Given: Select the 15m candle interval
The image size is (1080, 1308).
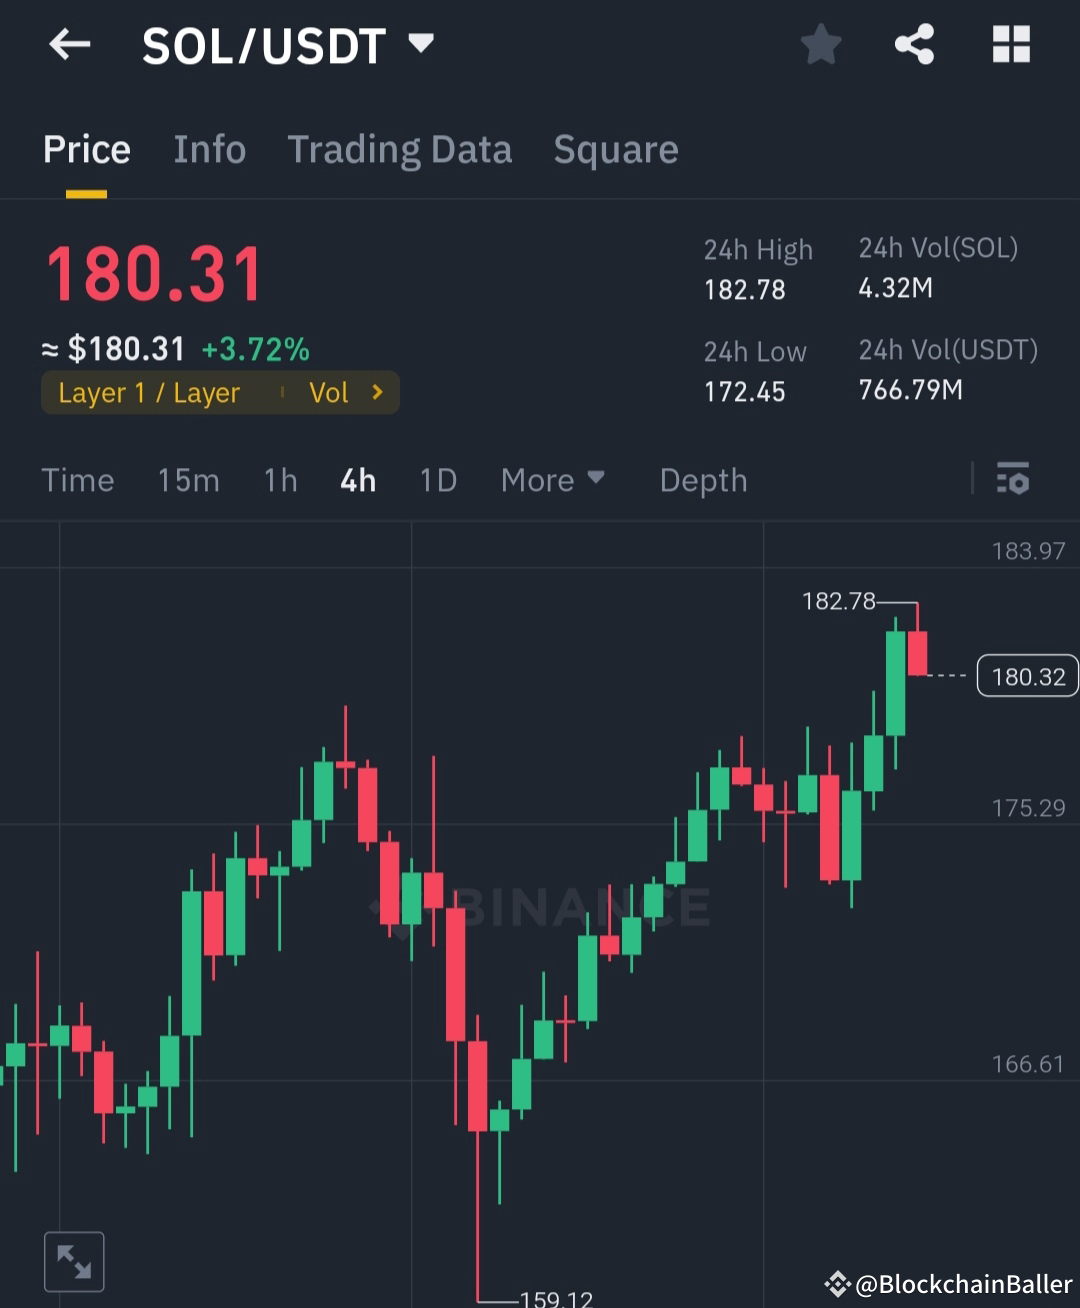Looking at the screenshot, I should 188,480.
